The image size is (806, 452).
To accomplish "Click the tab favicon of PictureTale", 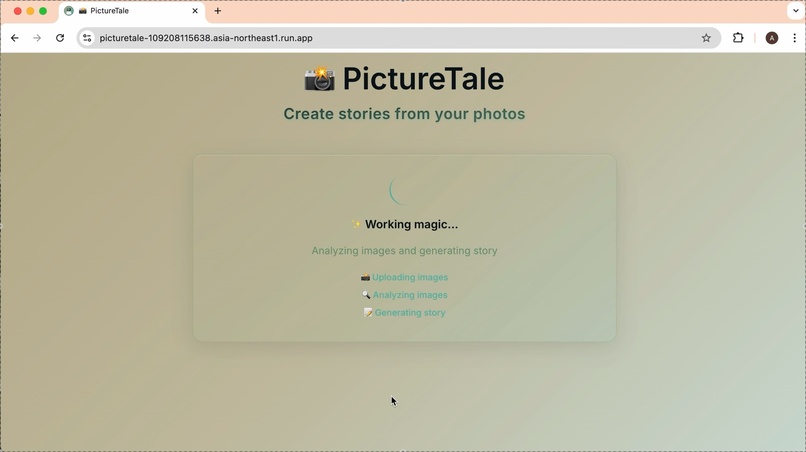I will pyautogui.click(x=69, y=11).
